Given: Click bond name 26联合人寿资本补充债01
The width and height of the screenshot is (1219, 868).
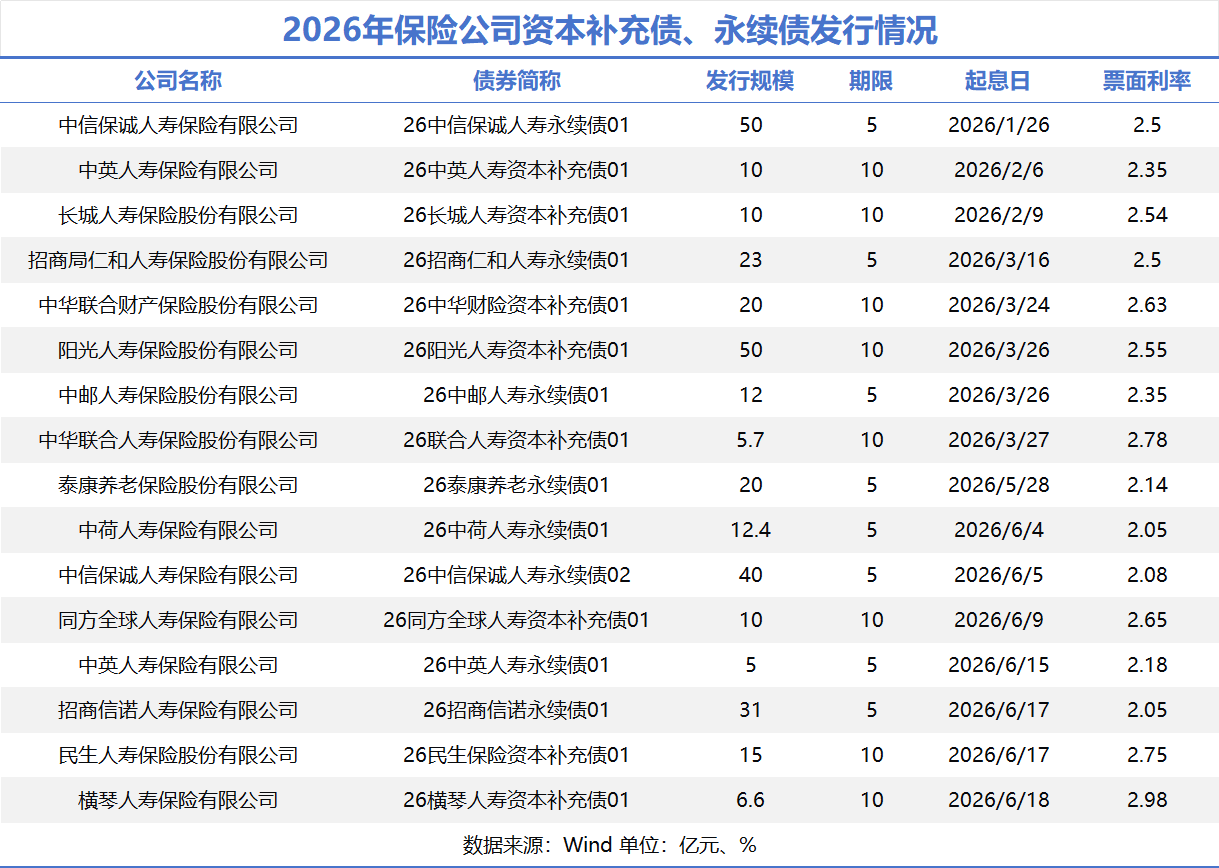Looking at the screenshot, I should 516,440.
